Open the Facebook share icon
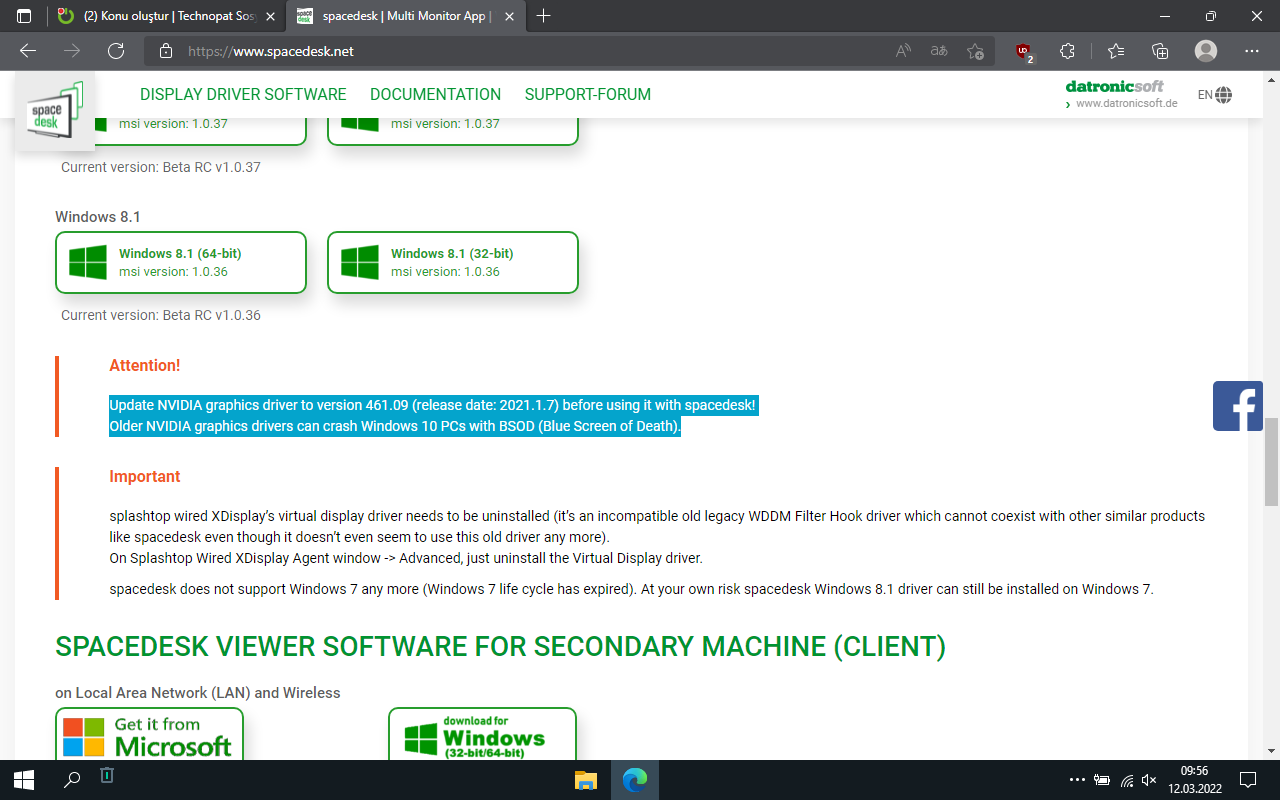 coord(1238,406)
